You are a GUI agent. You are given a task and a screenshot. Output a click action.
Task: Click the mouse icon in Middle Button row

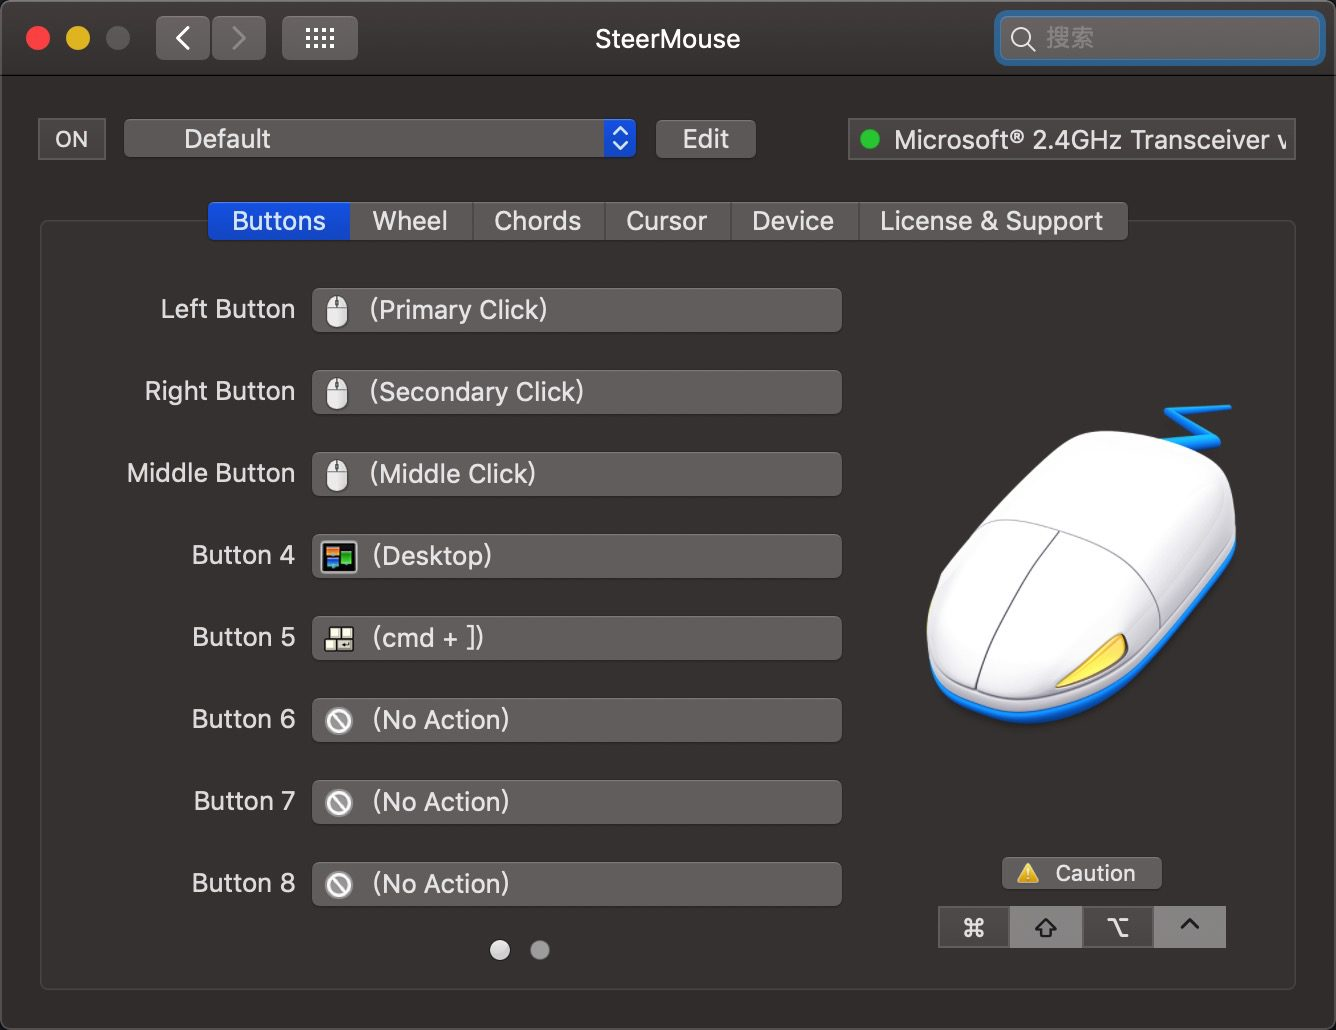(338, 475)
